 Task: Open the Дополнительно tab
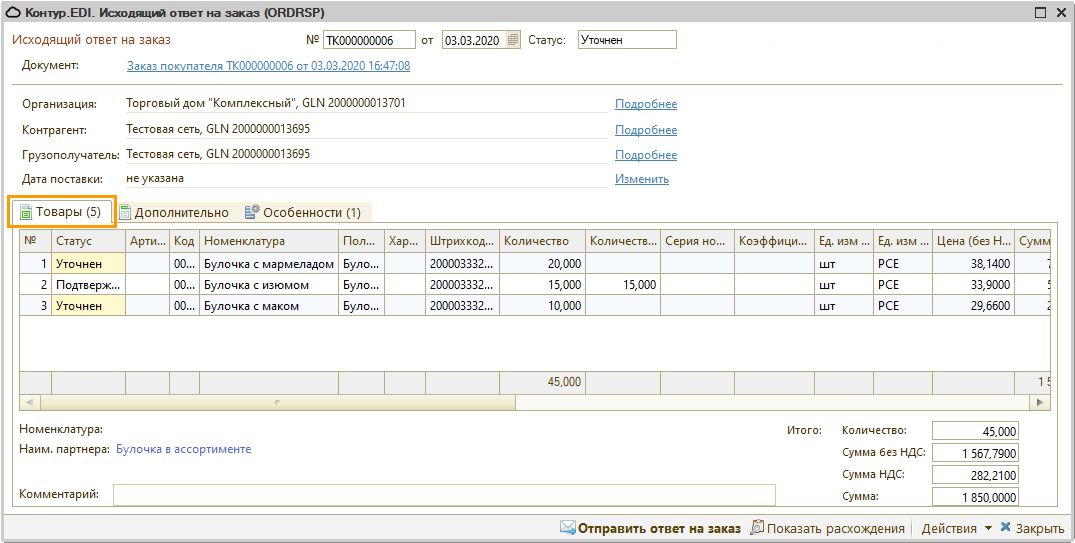[181, 212]
